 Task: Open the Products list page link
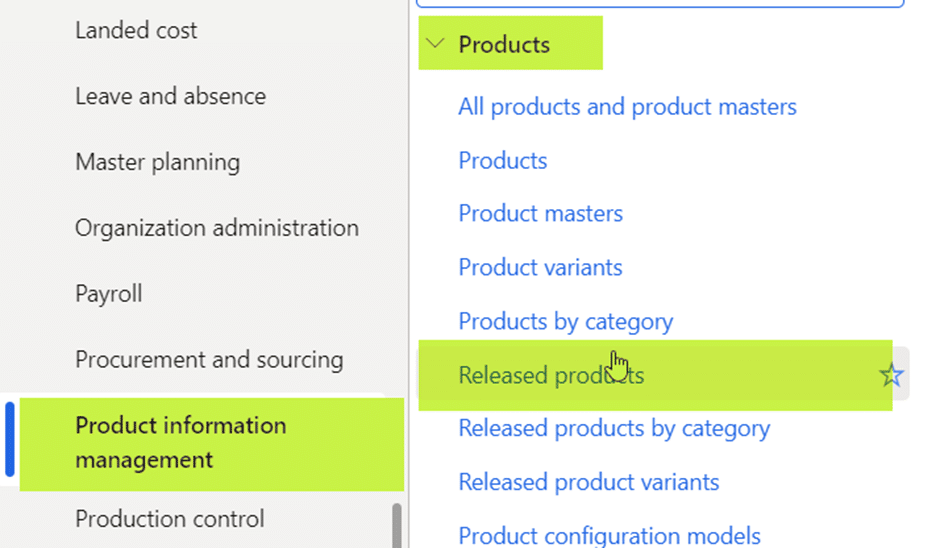[x=502, y=161]
